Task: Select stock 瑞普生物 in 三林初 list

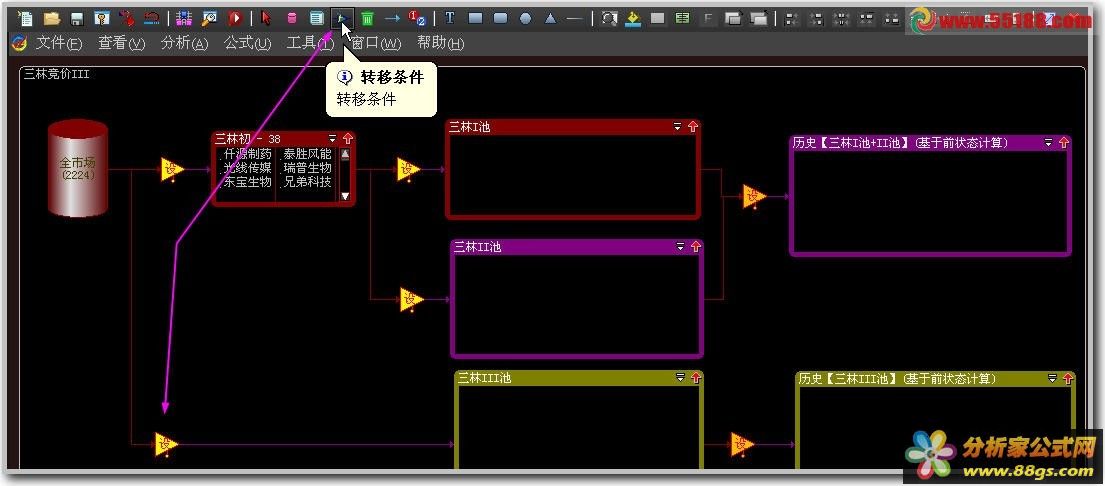Action: click(x=307, y=168)
